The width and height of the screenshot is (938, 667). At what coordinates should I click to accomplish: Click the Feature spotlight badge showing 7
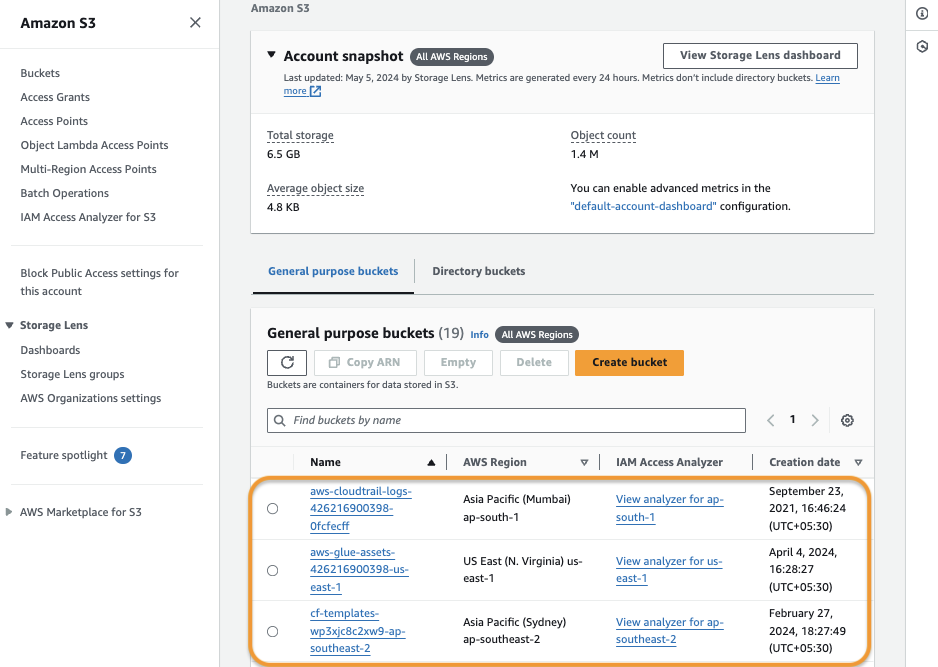click(x=123, y=455)
